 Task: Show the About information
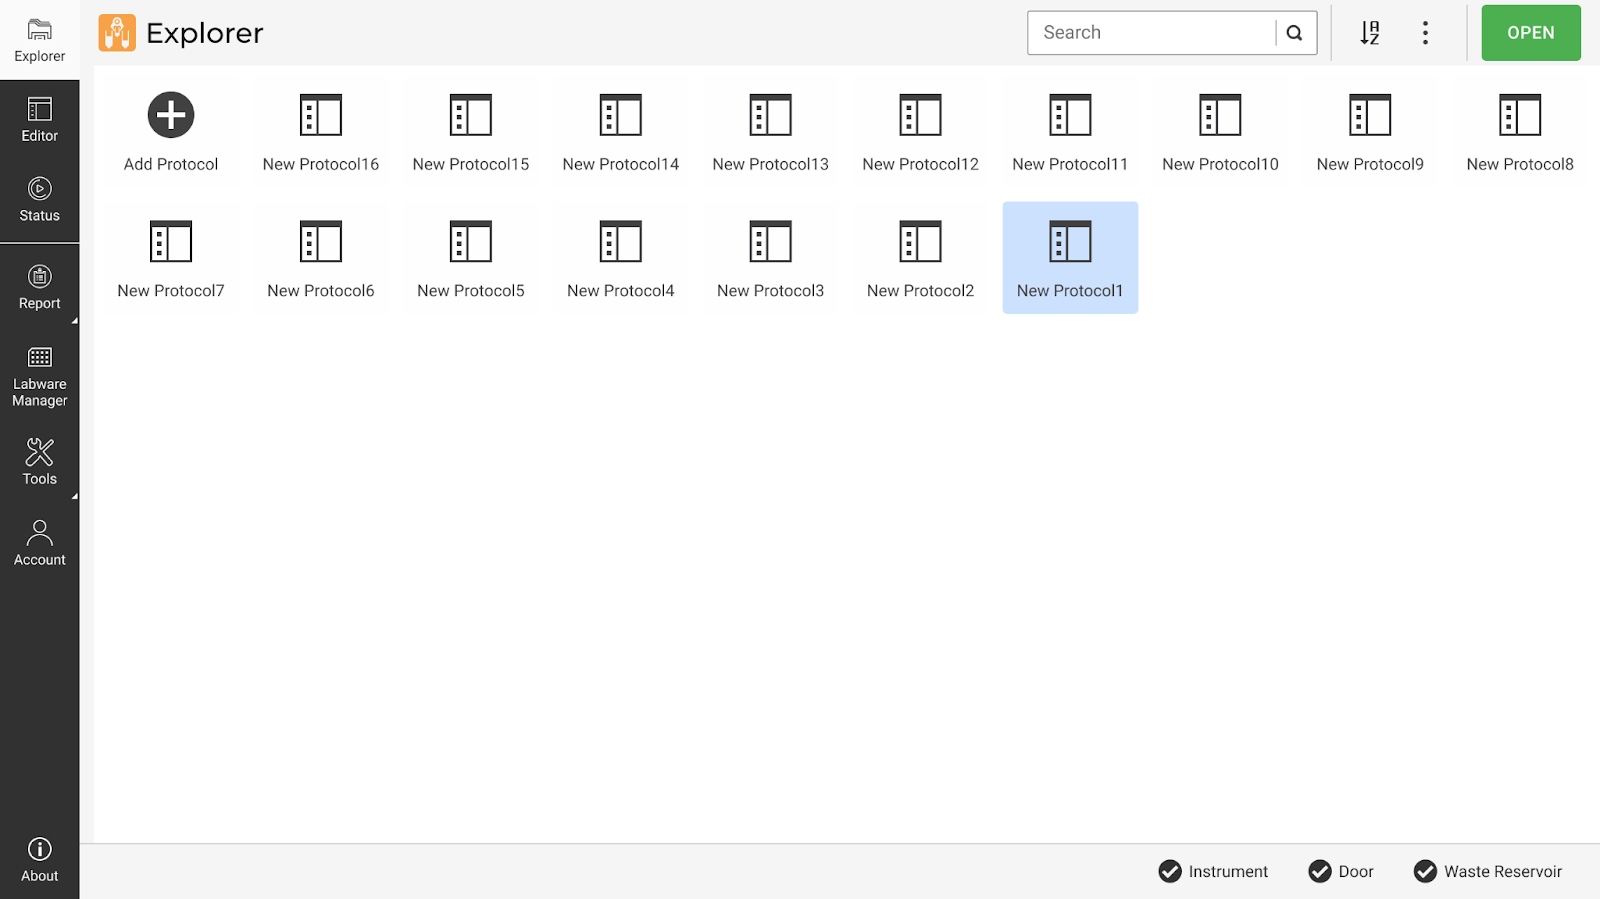coord(40,860)
